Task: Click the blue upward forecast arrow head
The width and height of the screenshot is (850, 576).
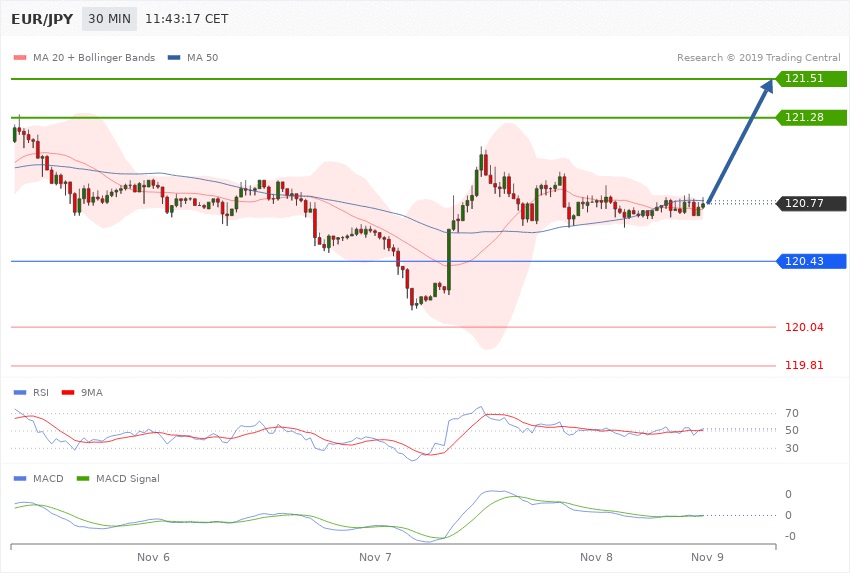Action: [x=767, y=91]
